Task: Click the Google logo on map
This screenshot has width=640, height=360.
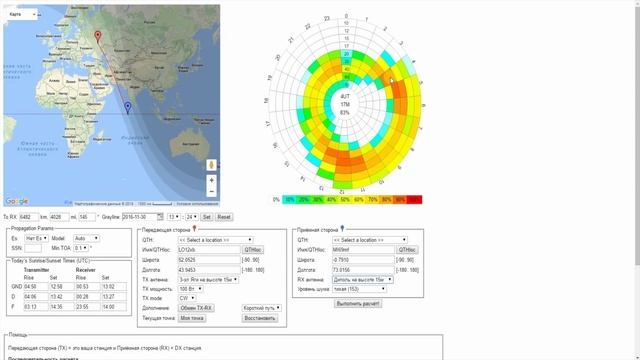Action: click(17, 201)
